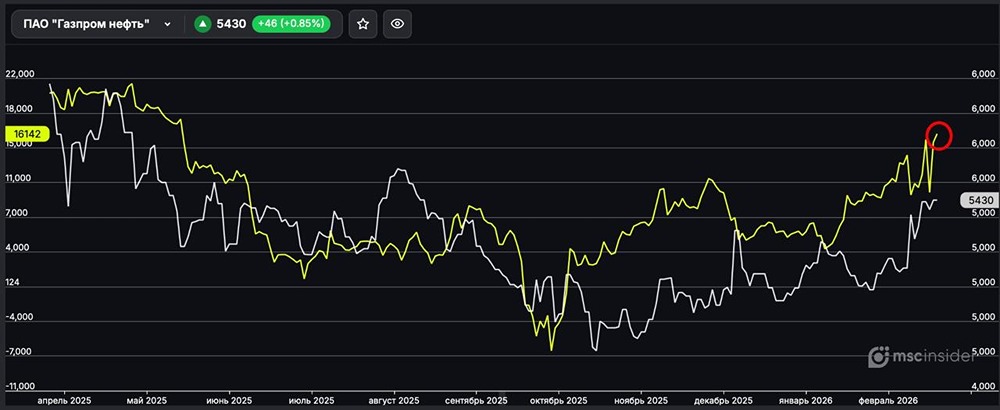Viewport: 1000px width, 410px height.
Task: Click the 22,000 left axis label
Action: point(20,75)
